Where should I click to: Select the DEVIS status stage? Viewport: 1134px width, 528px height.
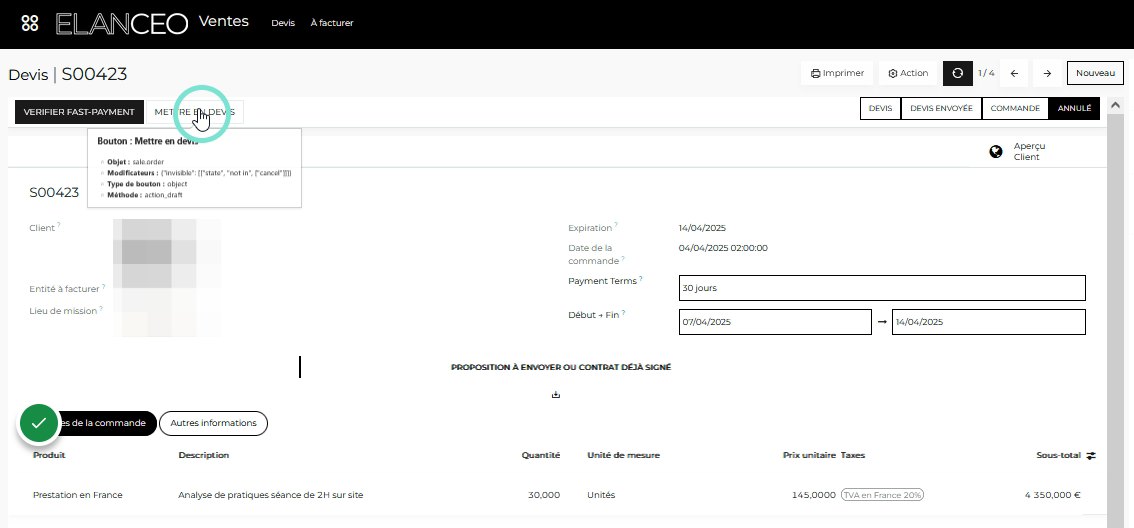[x=880, y=108]
